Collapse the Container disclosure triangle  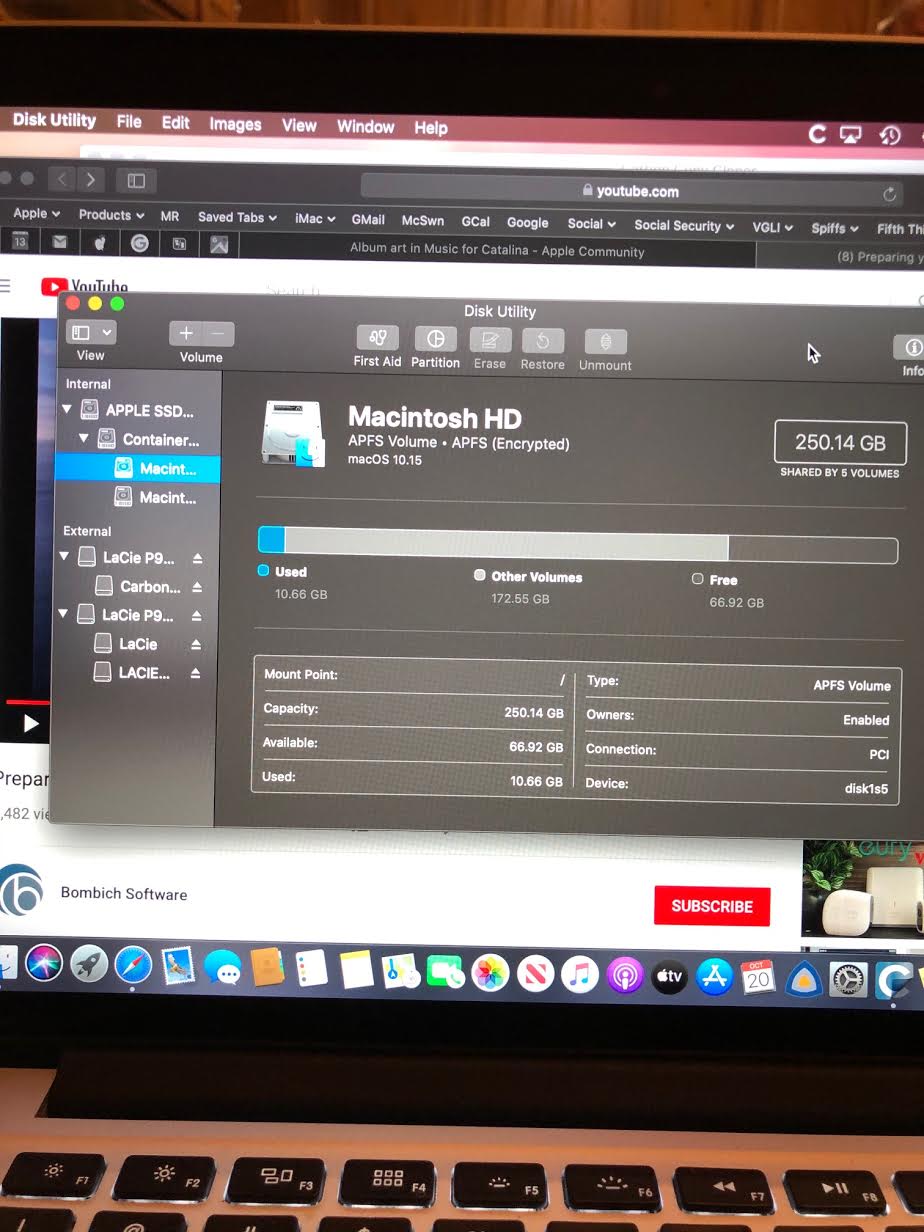coord(84,438)
